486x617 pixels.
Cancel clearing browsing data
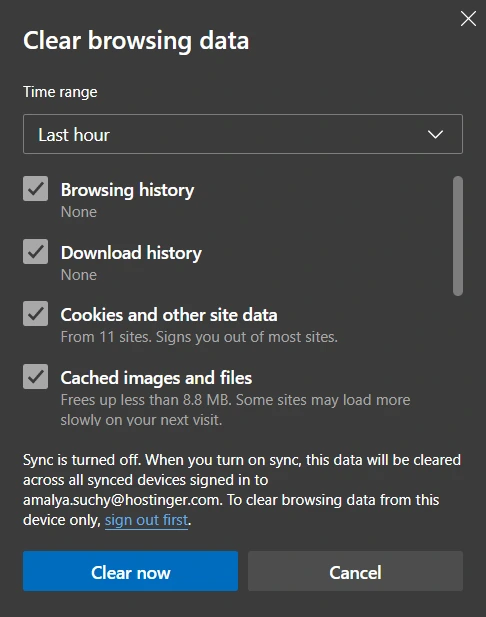[x=355, y=571]
